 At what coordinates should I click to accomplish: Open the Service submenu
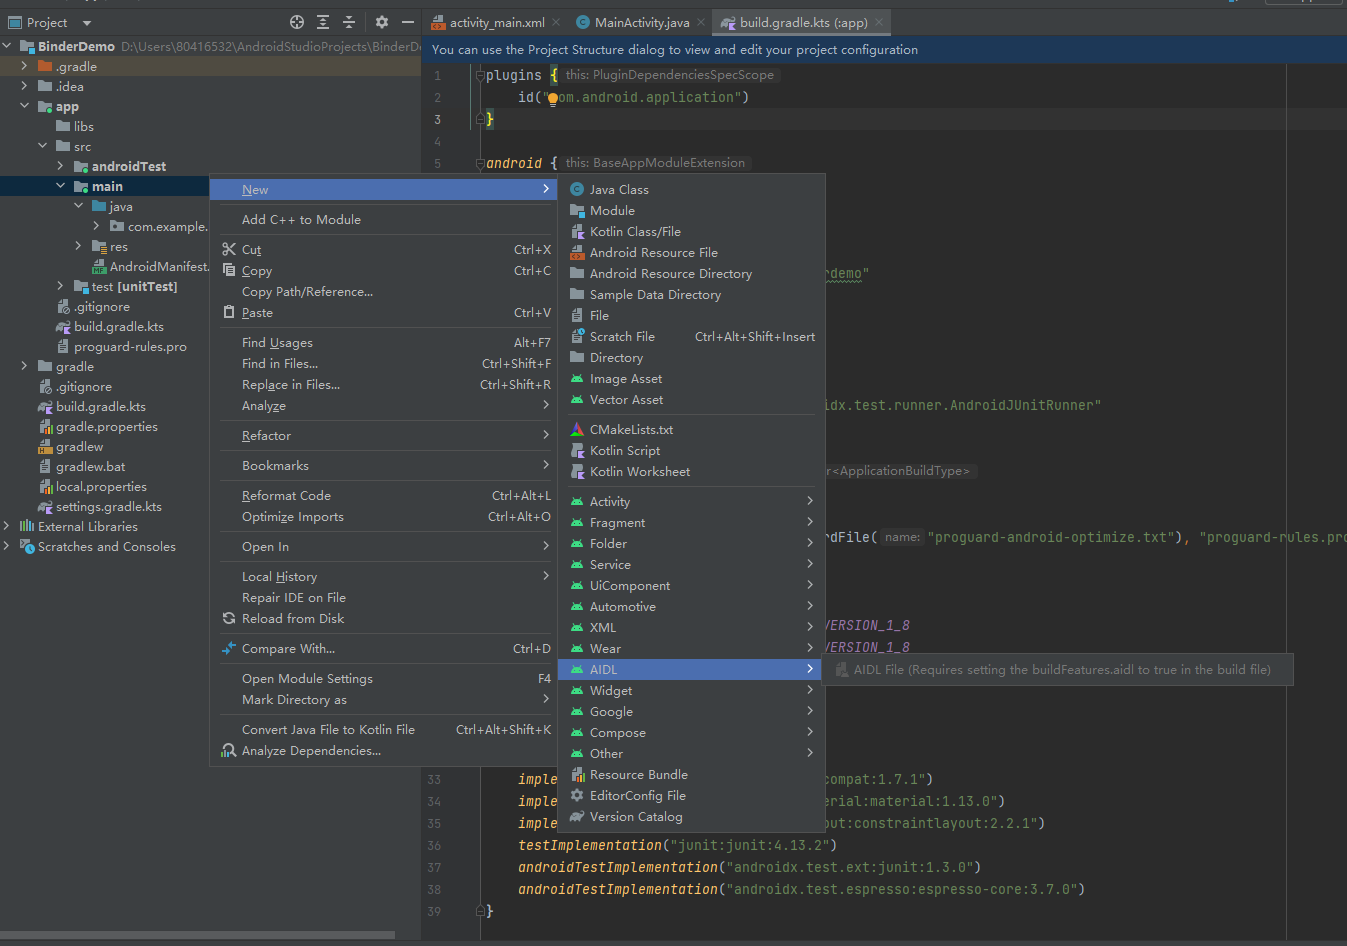click(691, 564)
